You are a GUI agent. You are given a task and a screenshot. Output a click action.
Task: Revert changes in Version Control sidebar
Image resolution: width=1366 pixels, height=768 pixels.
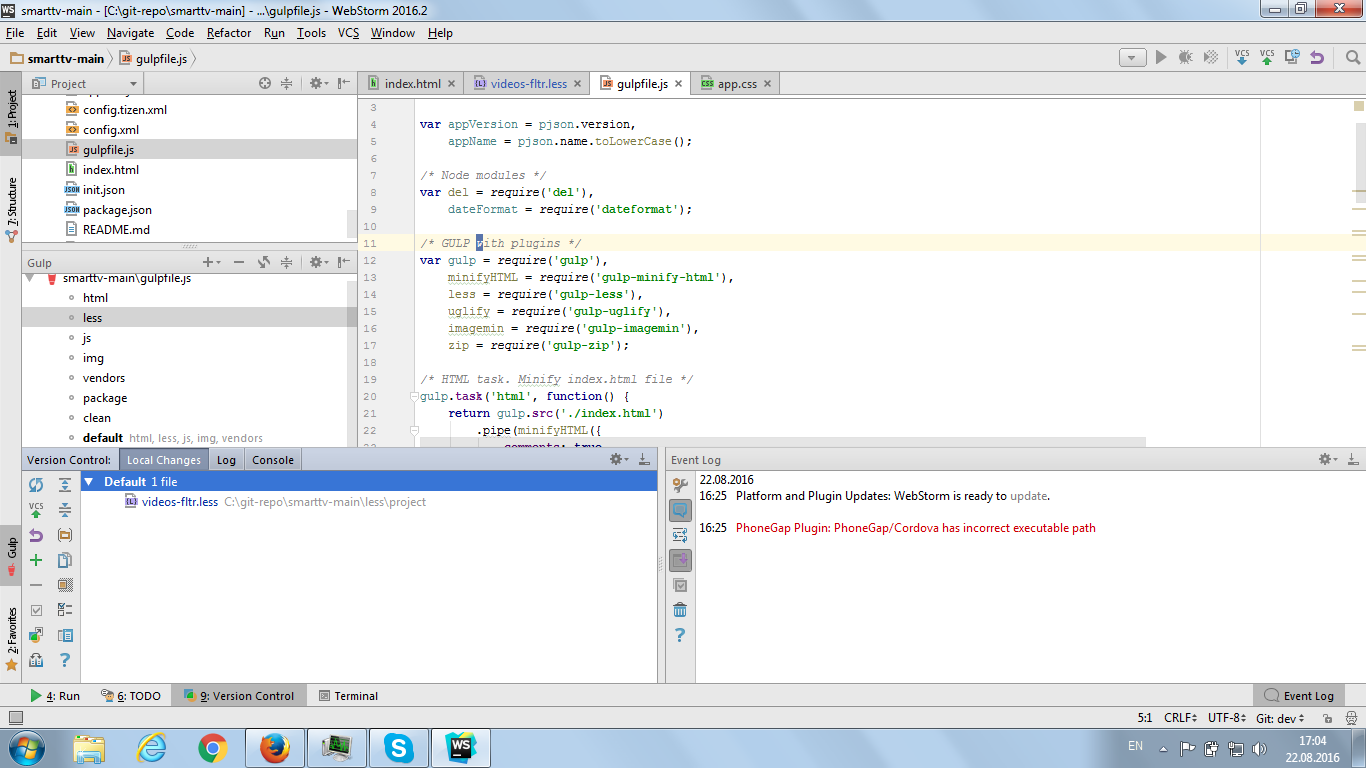(36, 535)
